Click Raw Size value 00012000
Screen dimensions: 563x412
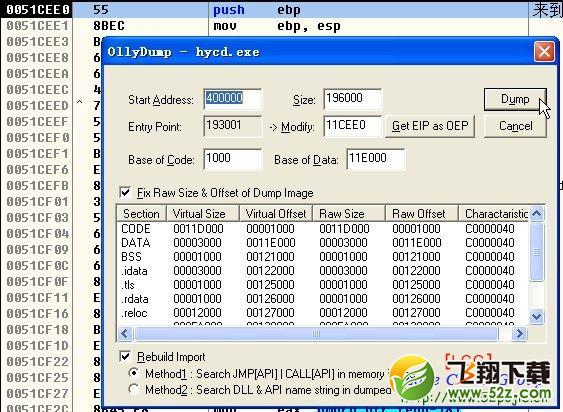coord(343,313)
